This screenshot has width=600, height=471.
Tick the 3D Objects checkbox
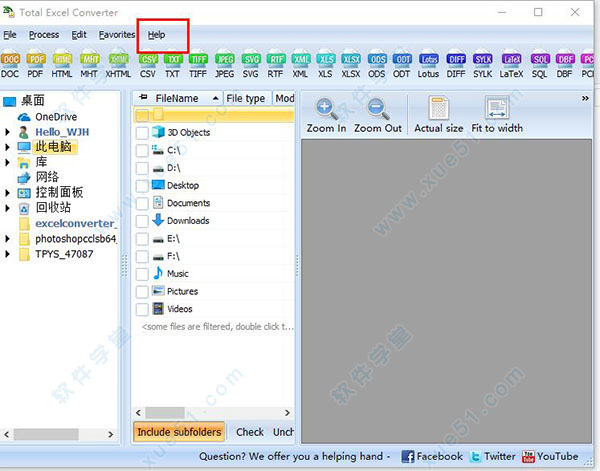(x=142, y=133)
